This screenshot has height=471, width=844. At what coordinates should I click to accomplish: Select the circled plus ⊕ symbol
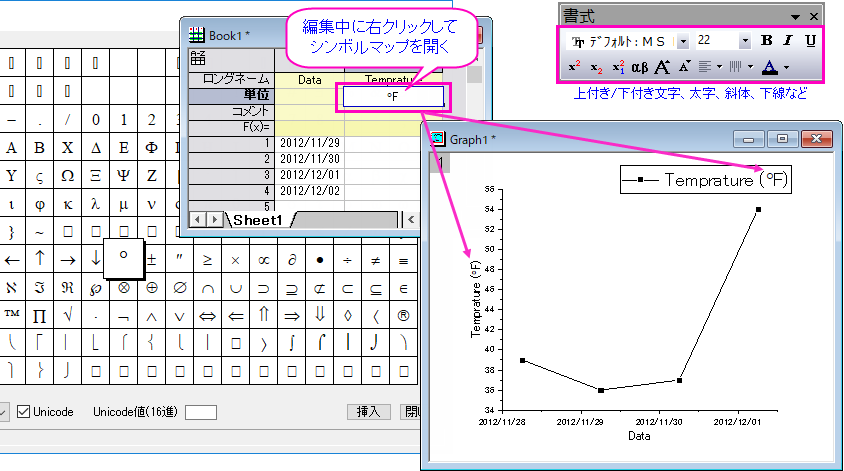coord(152,288)
